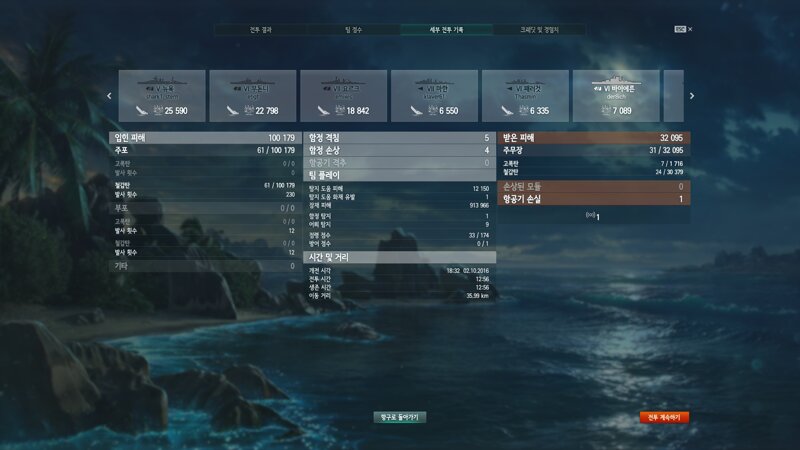Image resolution: width=800 pixels, height=450 pixels.
Task: Click the sunk marker on 22 798 card
Action: (x=233, y=110)
